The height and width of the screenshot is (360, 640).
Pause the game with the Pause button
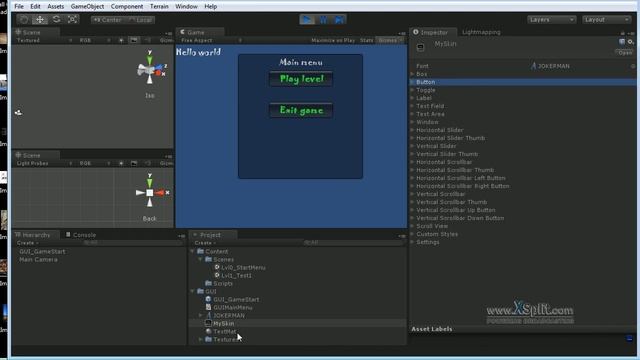pyautogui.click(x=323, y=20)
